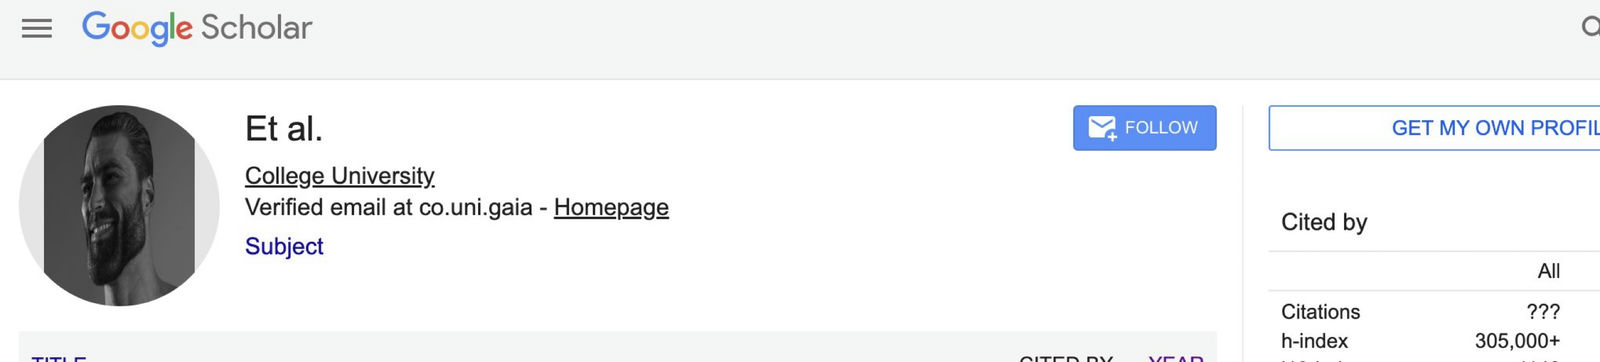Sort publications by Cited By column

[x=1066, y=358]
